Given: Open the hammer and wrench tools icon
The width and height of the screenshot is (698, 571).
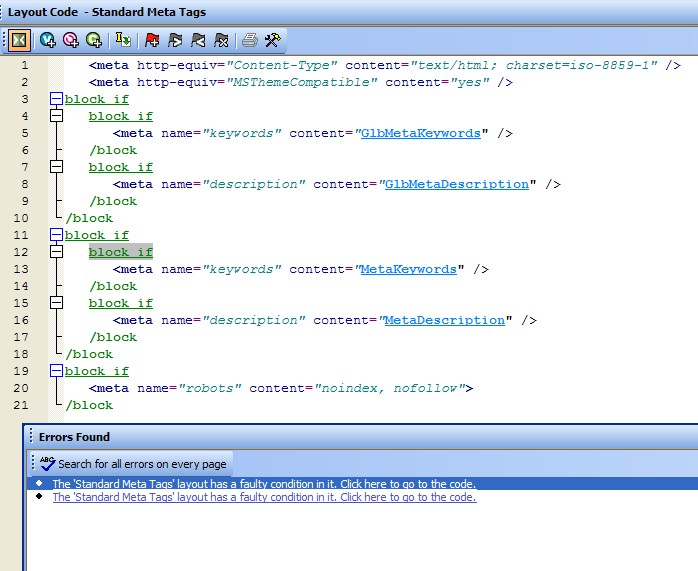Looking at the screenshot, I should click(272, 40).
